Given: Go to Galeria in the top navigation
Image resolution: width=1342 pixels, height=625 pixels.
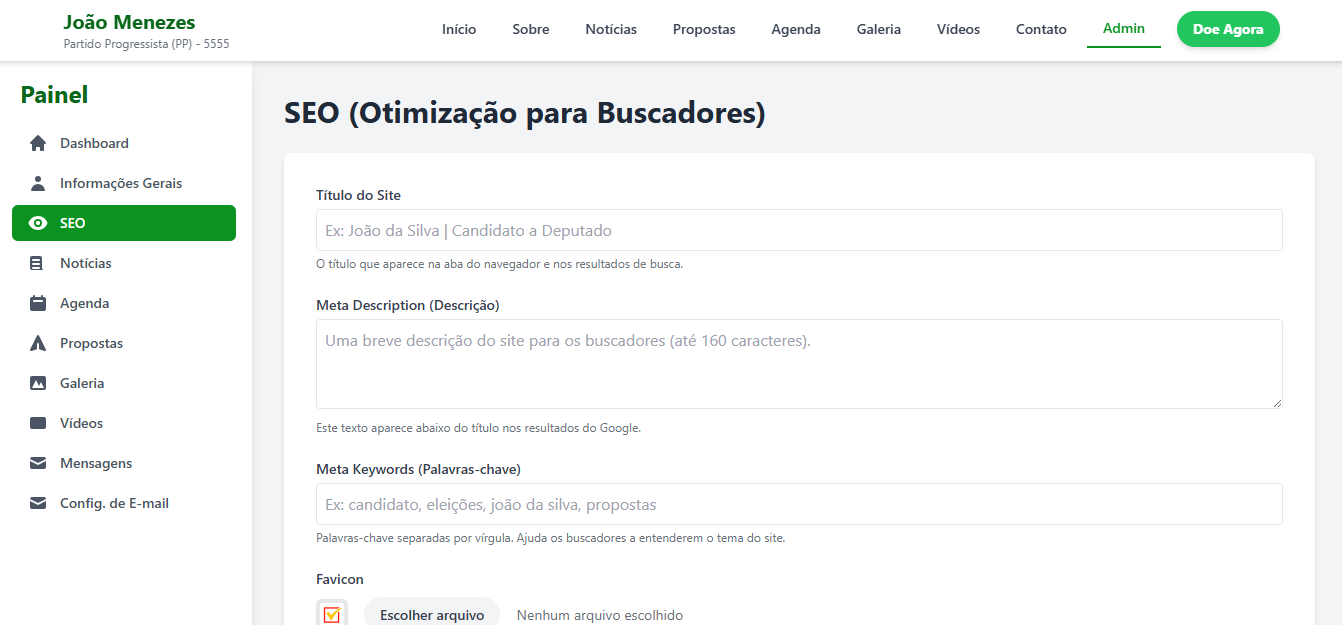Looking at the screenshot, I should (x=878, y=29).
